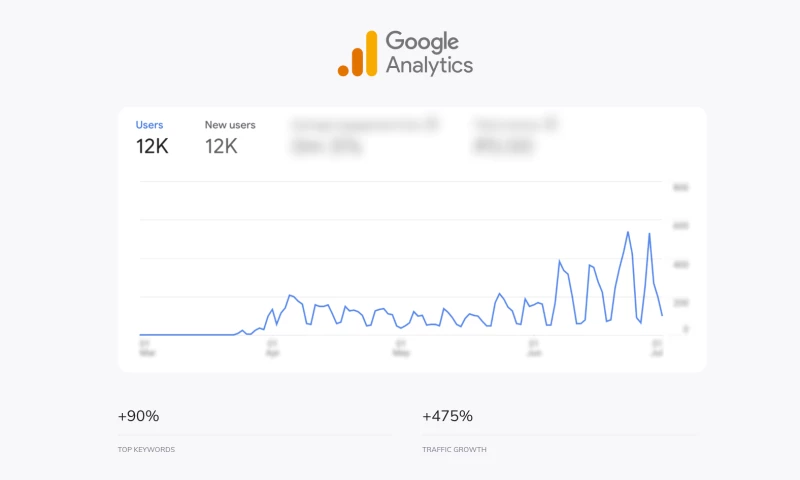
Task: Click the 01 May date label
Action: [401, 347]
